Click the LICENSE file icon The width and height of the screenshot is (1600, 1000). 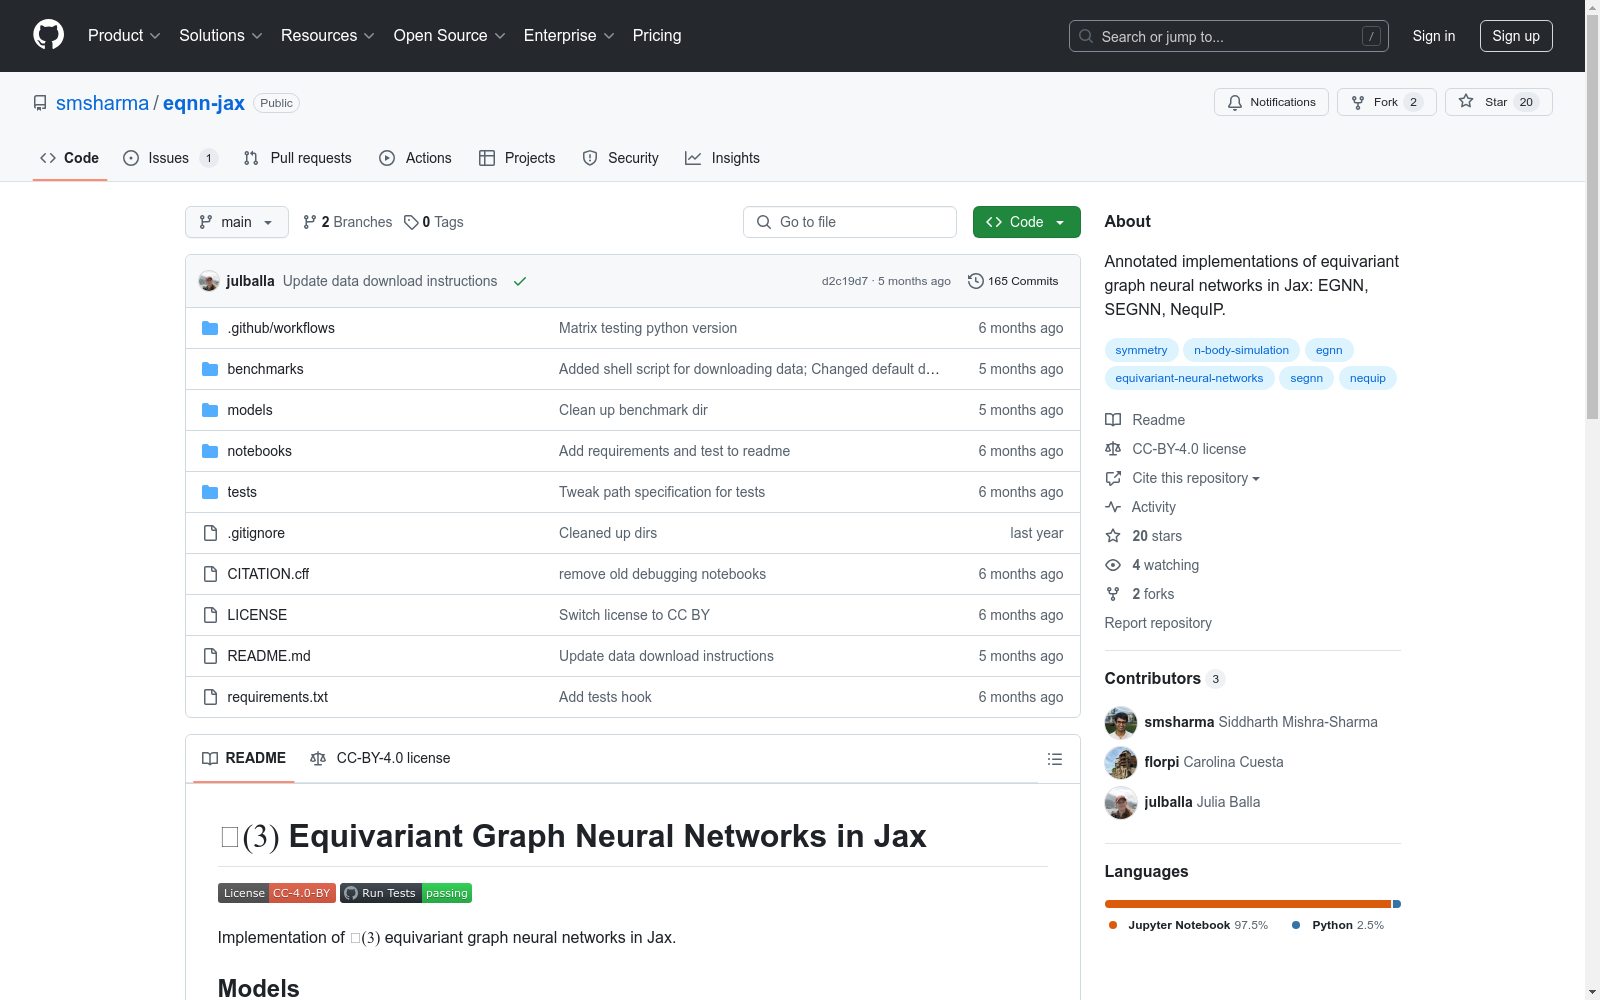tap(210, 615)
